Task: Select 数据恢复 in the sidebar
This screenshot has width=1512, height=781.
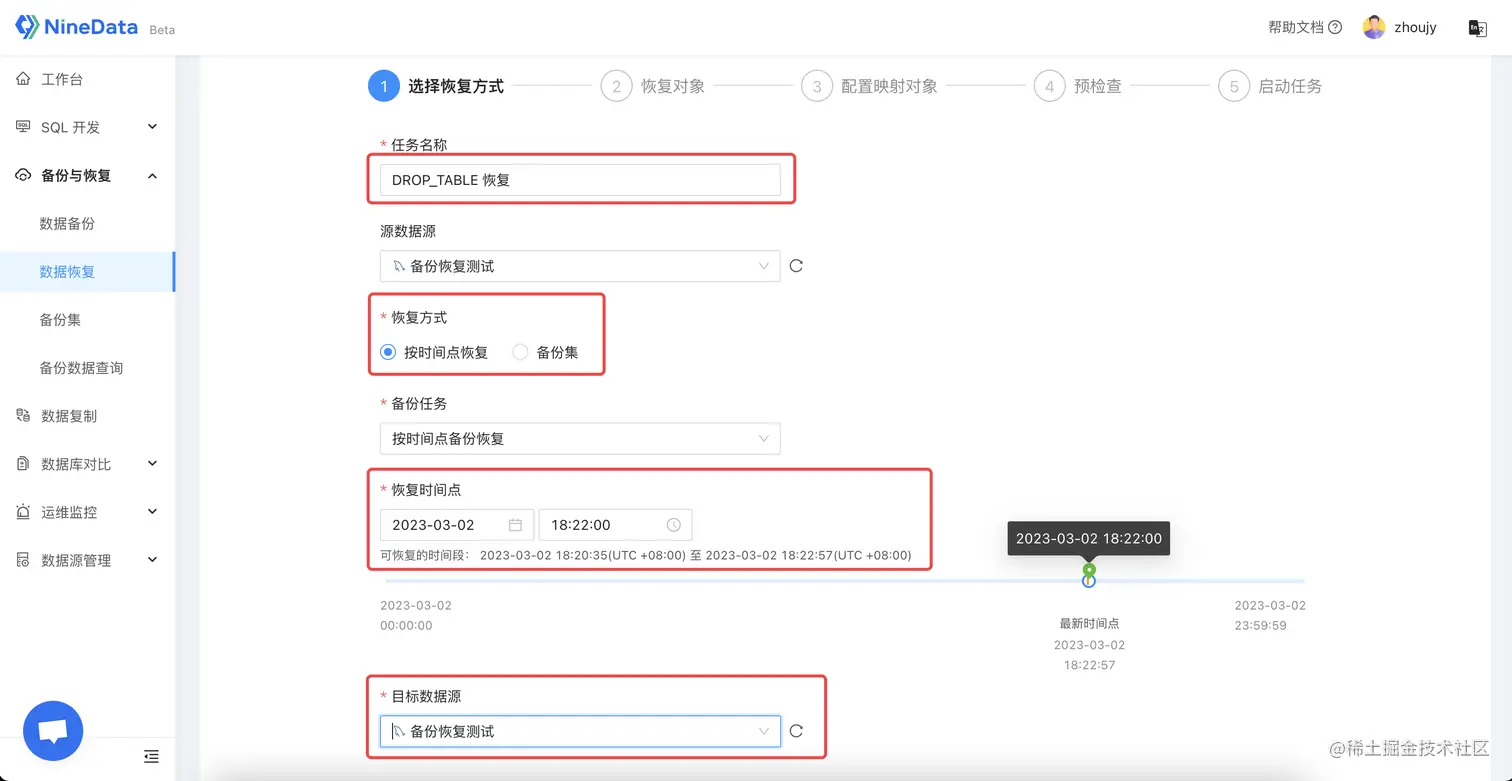Action: pyautogui.click(x=87, y=271)
